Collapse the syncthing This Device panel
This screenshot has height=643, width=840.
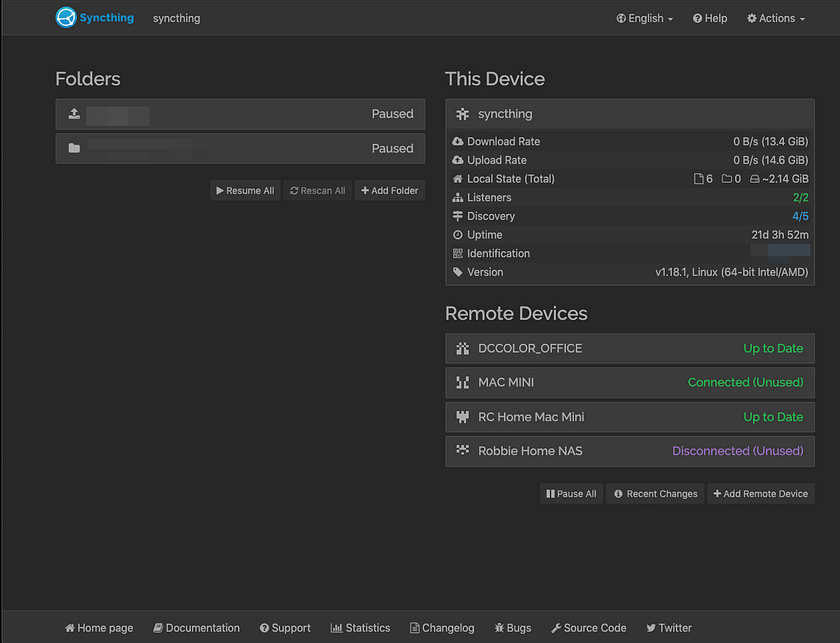click(x=629, y=114)
